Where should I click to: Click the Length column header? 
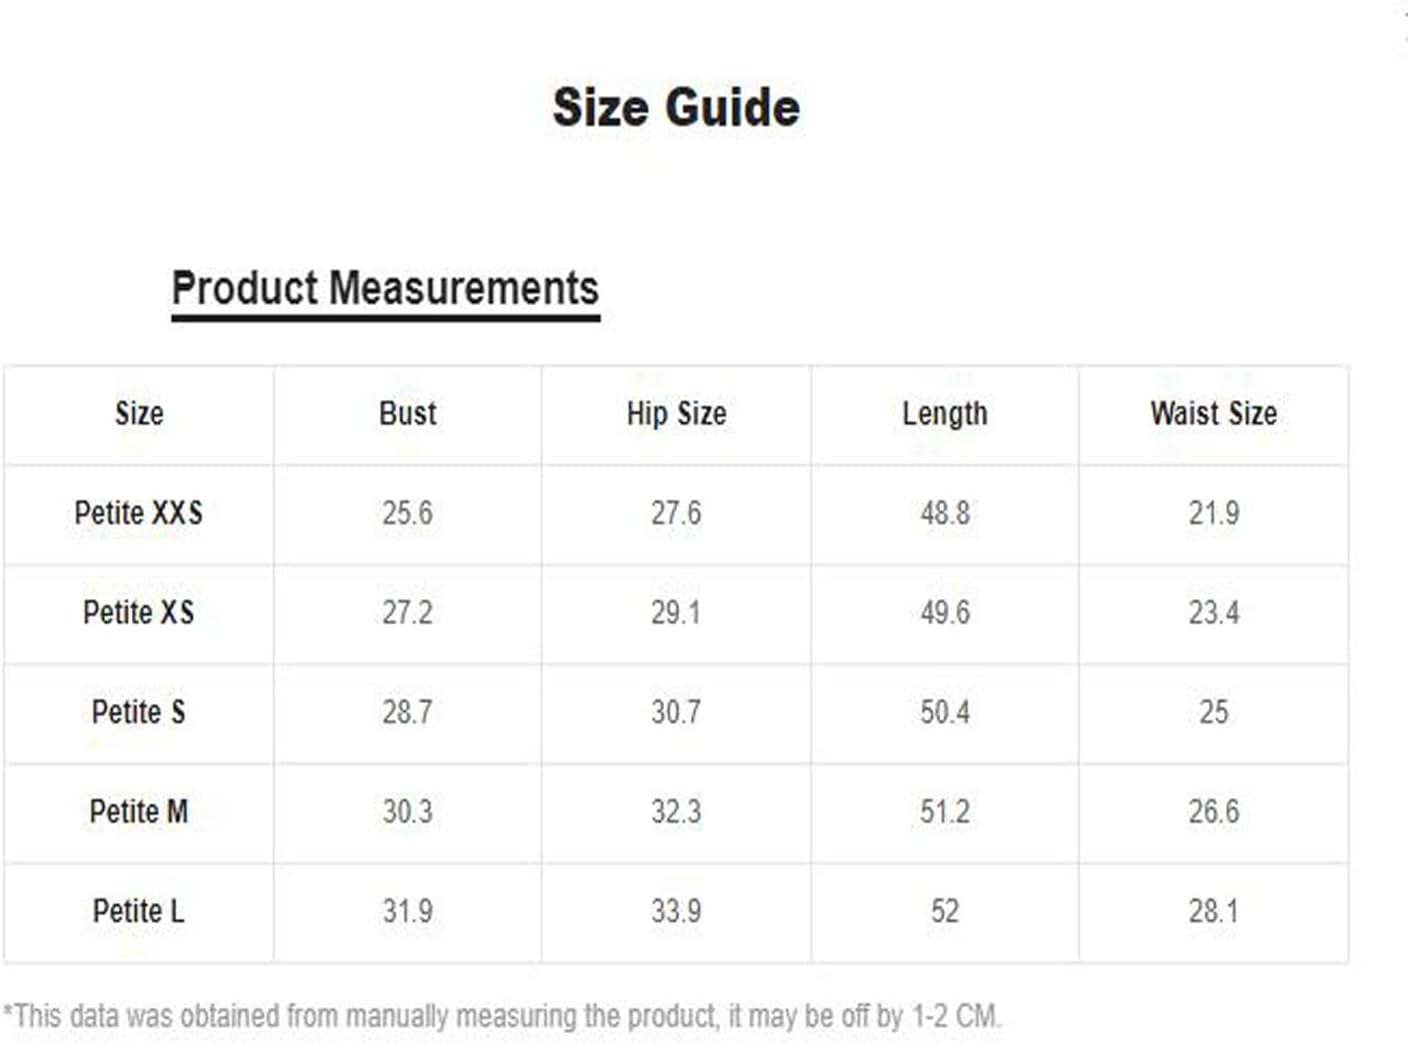pos(945,413)
